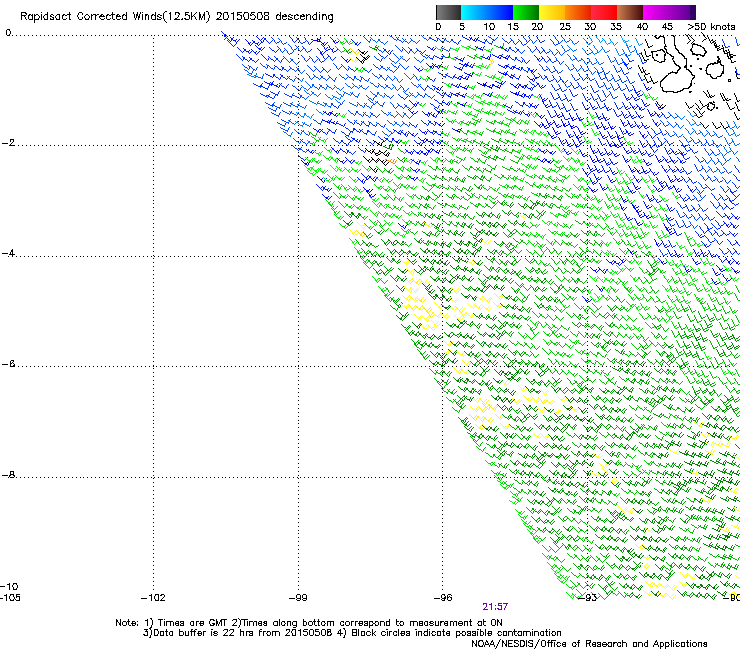Click the brown 35-40 knots legend swatch
Viewport: 740px width, 650px height.
click(630, 12)
